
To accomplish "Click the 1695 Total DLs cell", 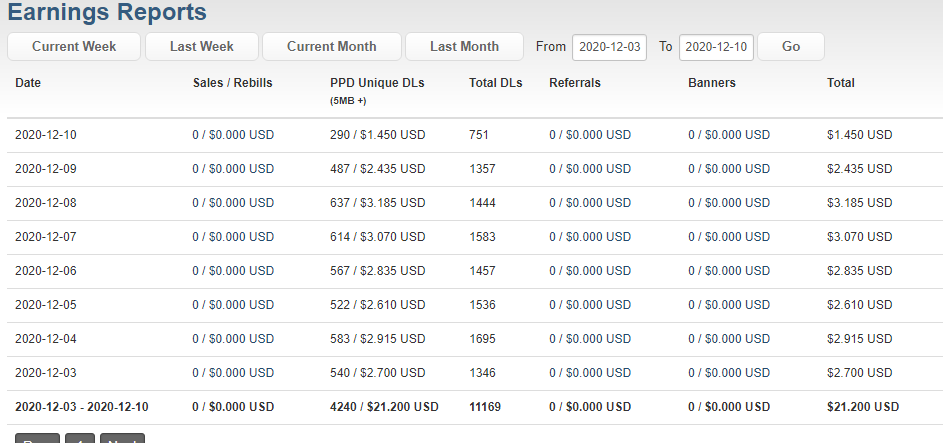I will pos(482,339).
